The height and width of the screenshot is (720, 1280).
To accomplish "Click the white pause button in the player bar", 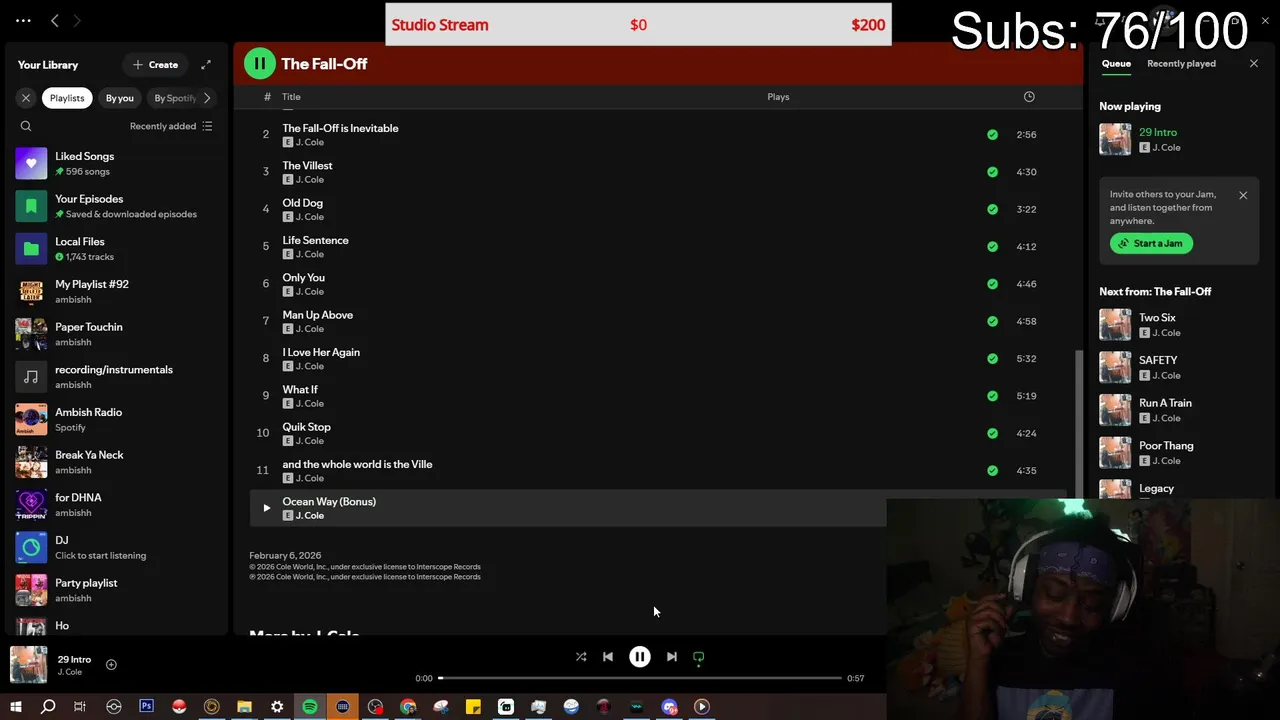I will [x=640, y=657].
